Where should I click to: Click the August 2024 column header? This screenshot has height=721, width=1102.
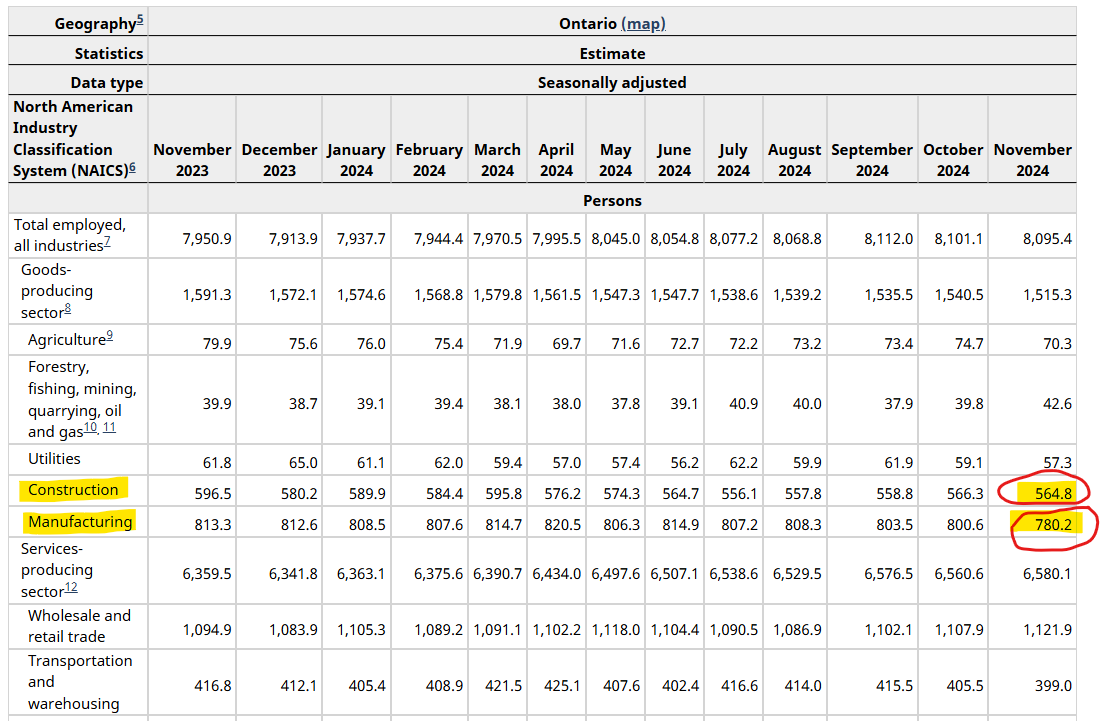tap(795, 160)
